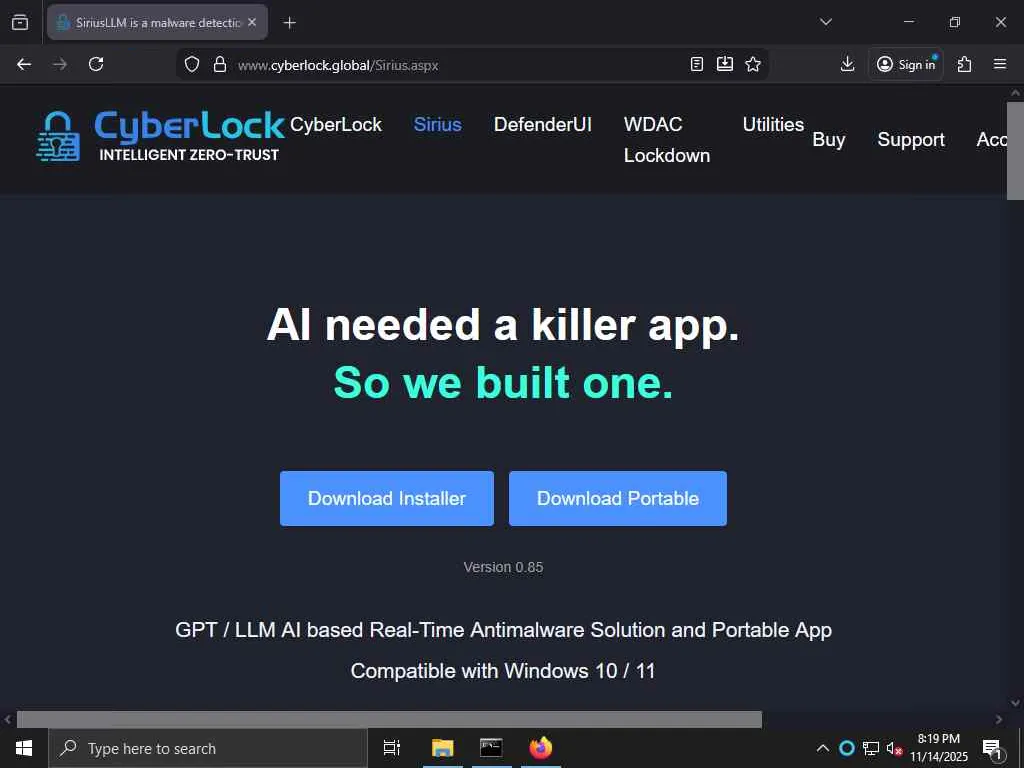The image size is (1024, 768).
Task: Toggle reader view icon
Action: [x=697, y=64]
